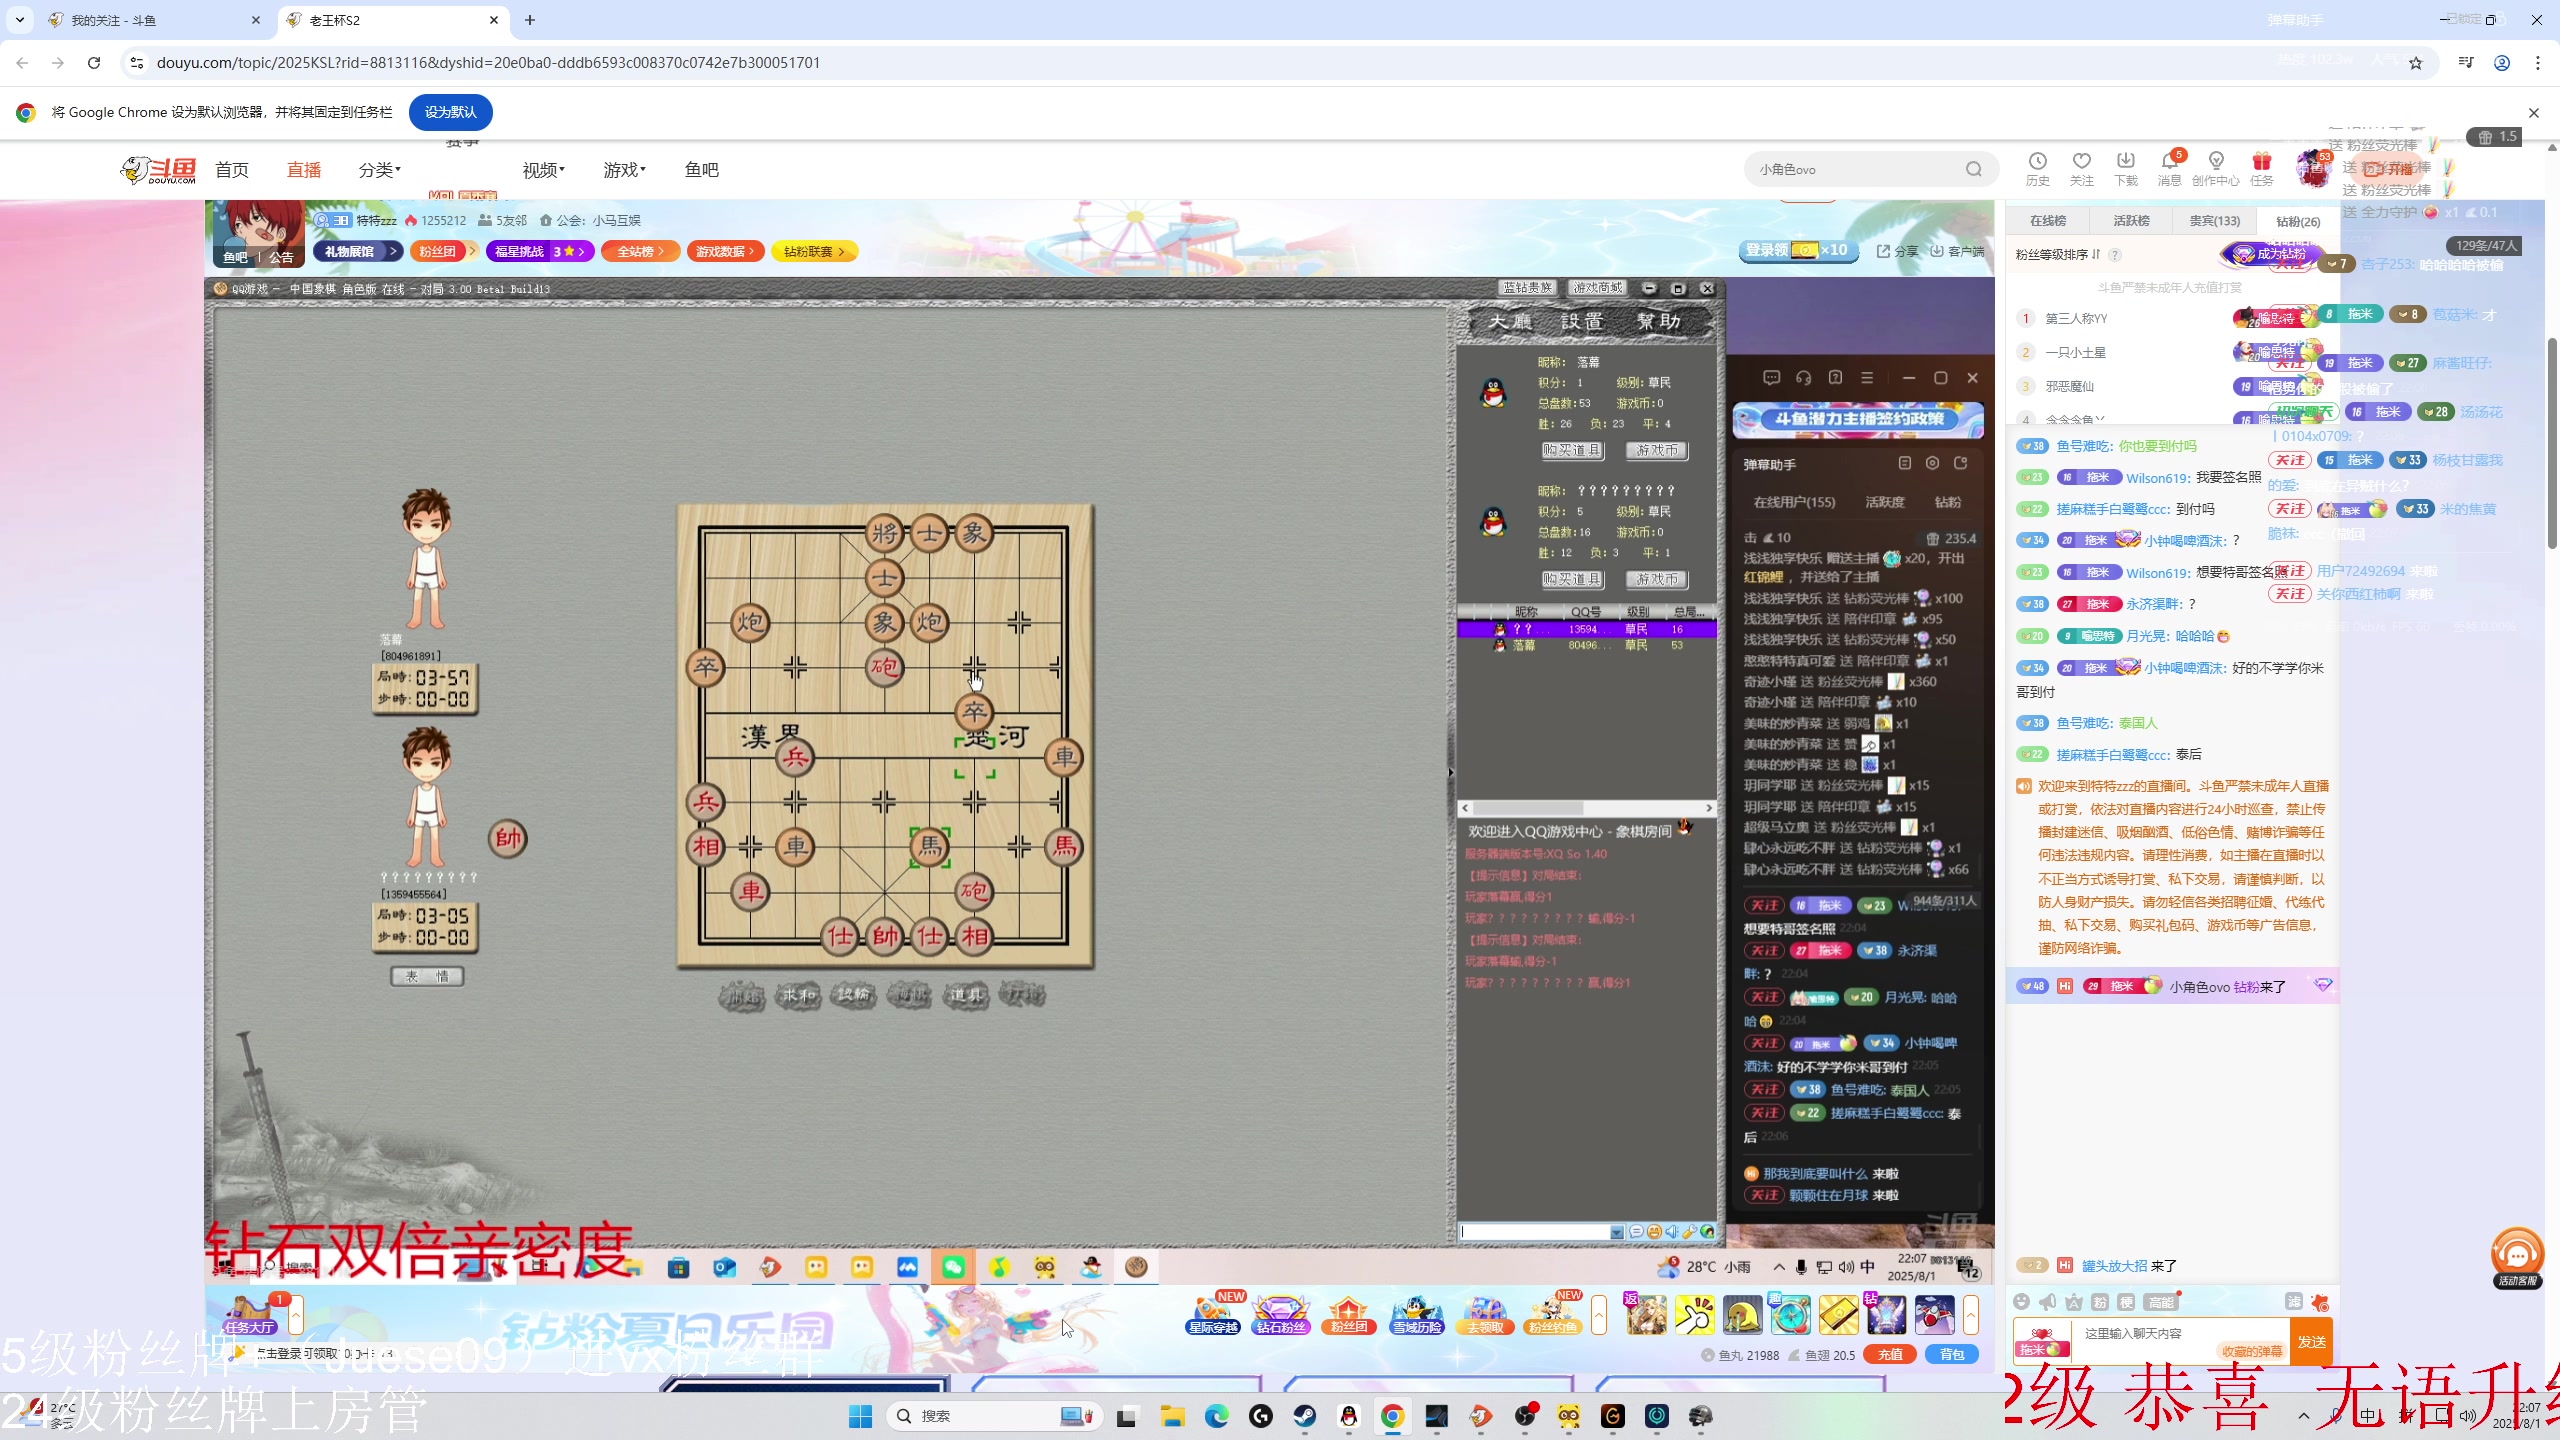Expand the activity icons list arrow

pos(1599,1314)
